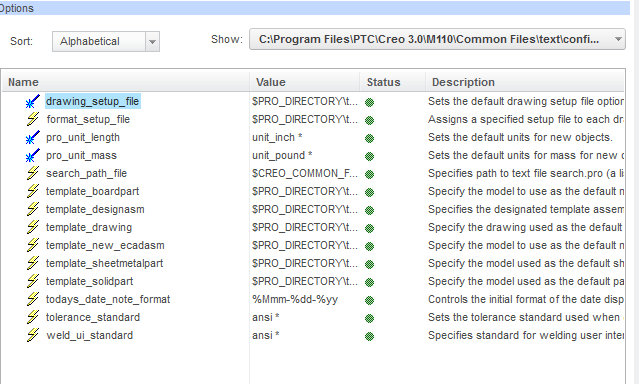This screenshot has width=639, height=384.
Task: Click ansi * value for tolerance_standard
Action: (266, 317)
